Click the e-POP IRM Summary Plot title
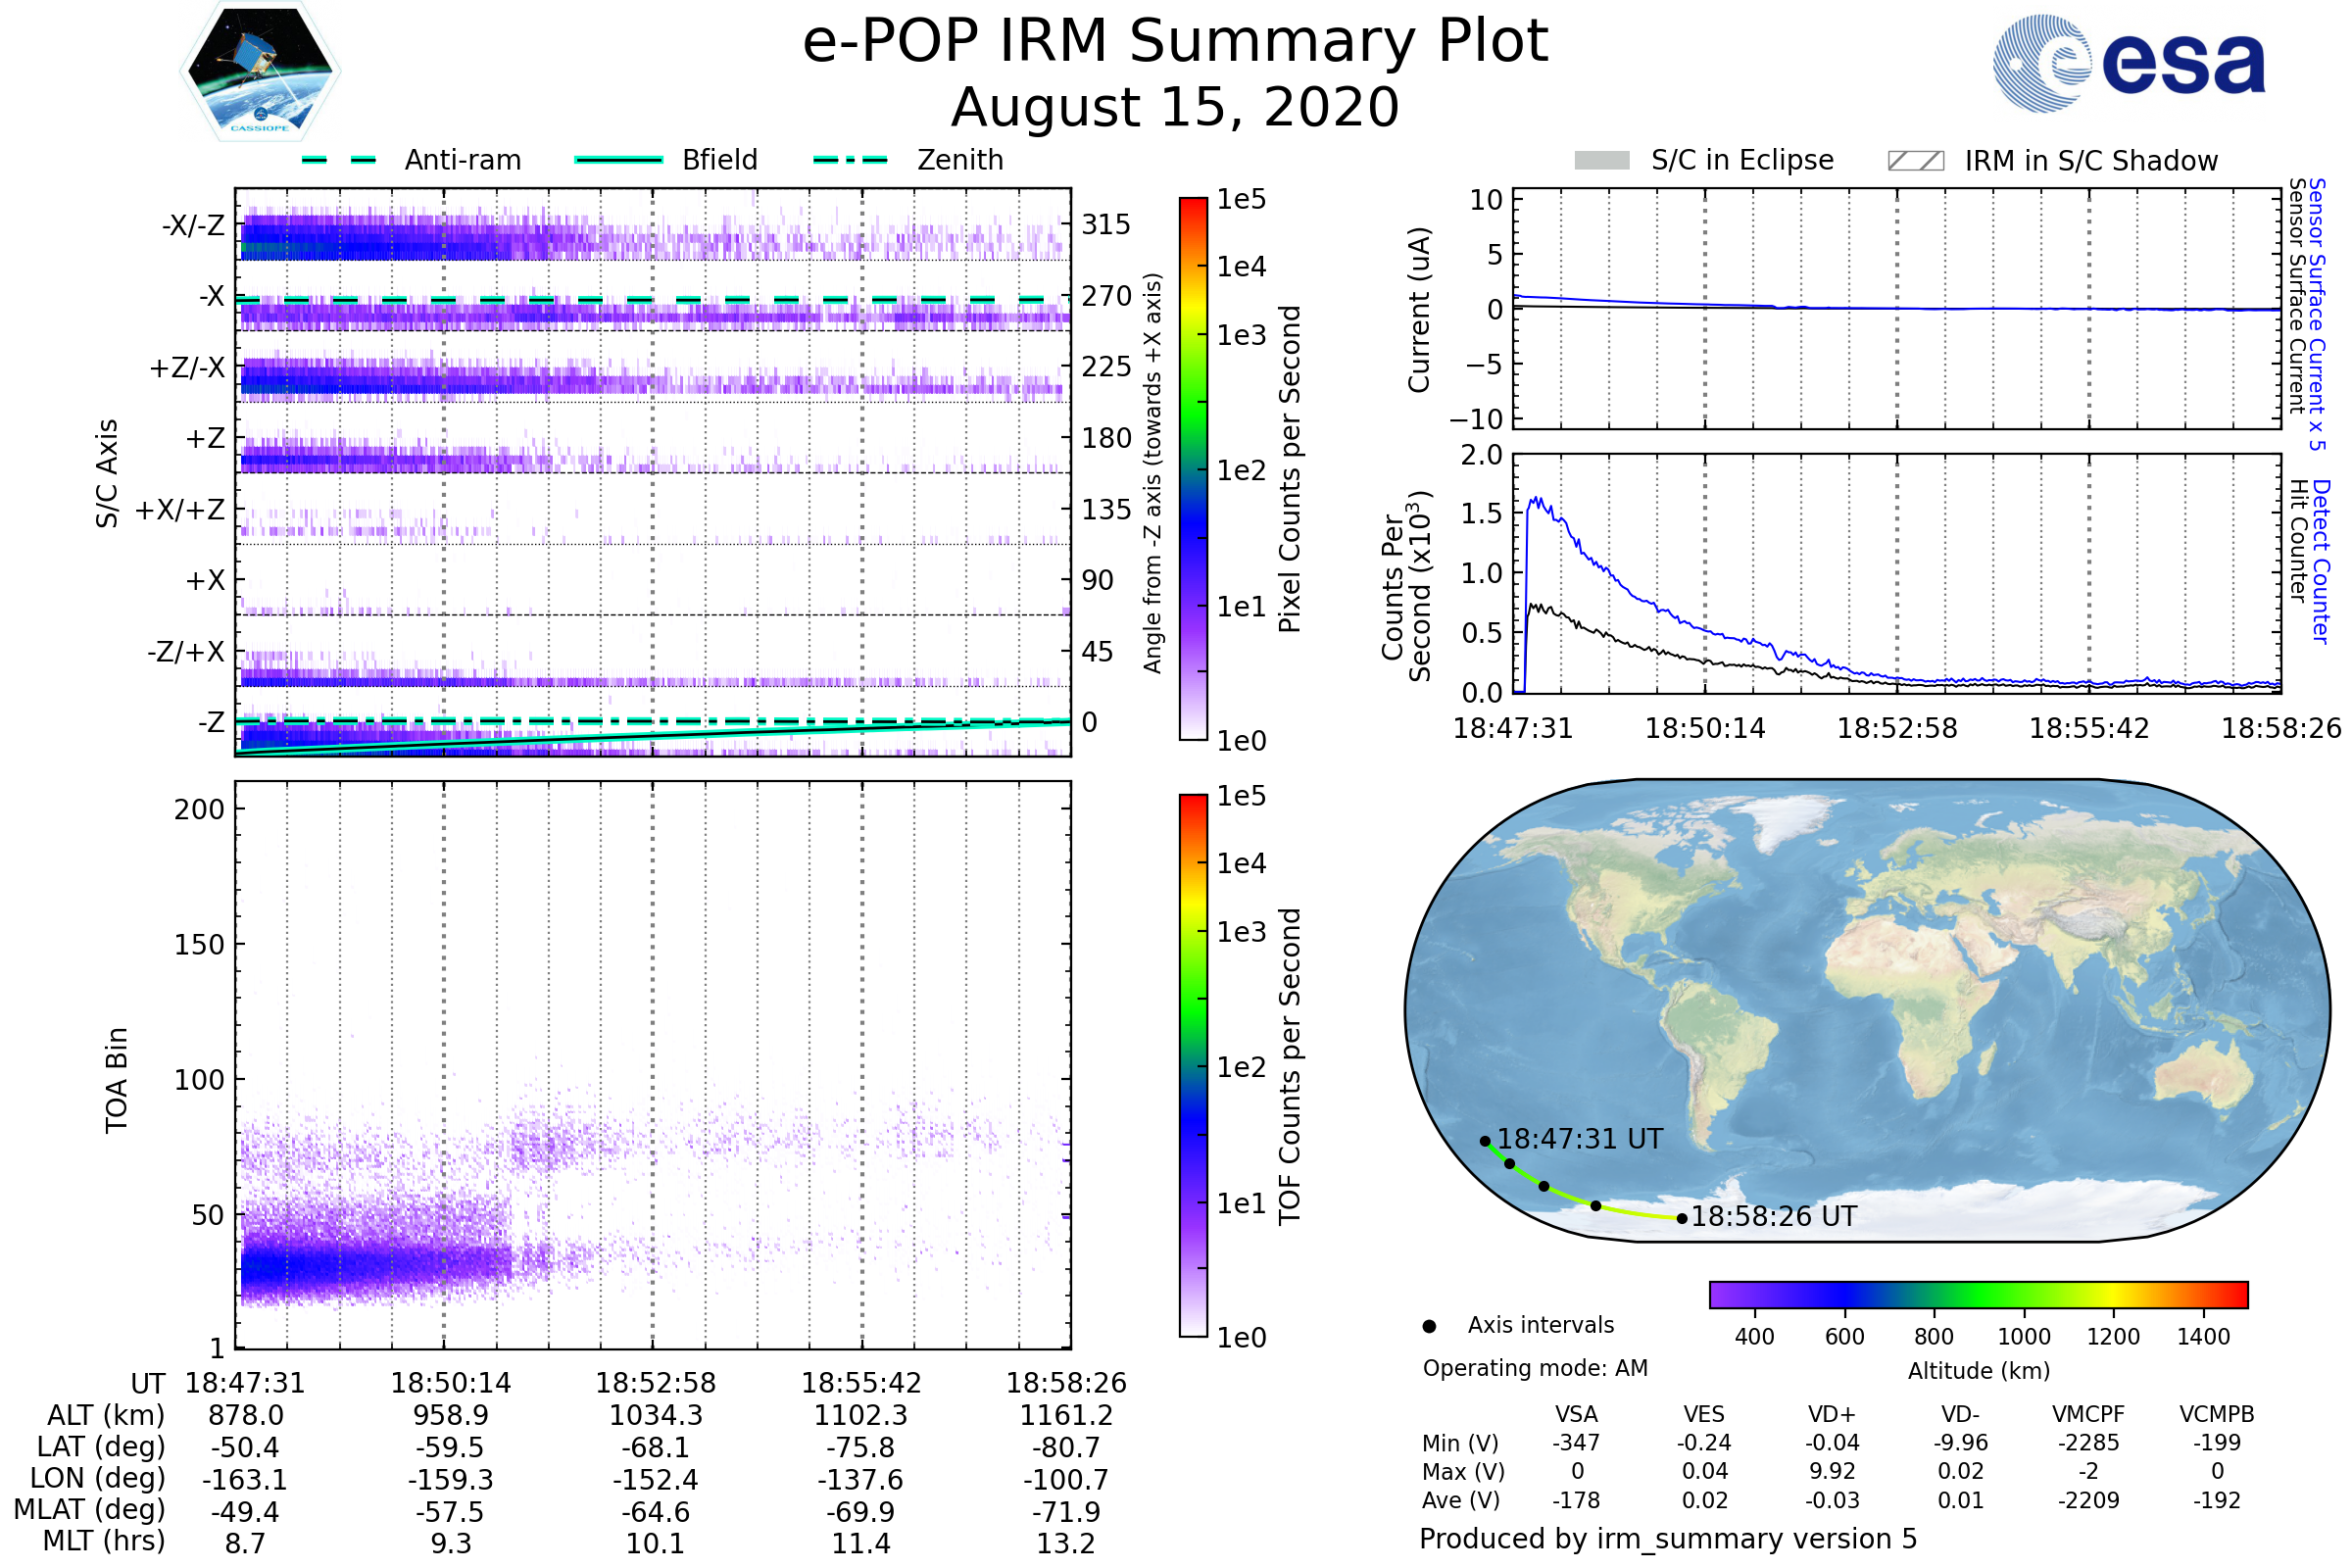Image resolution: width=2352 pixels, height=1568 pixels. (x=1175, y=42)
